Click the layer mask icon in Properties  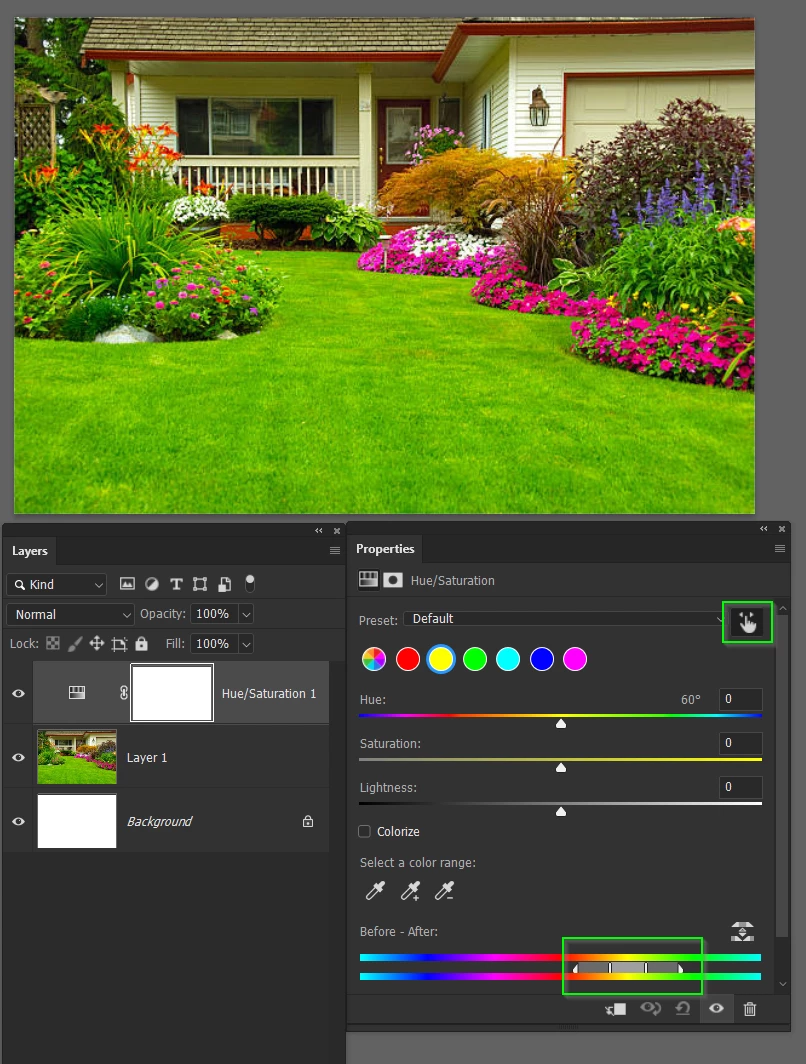pyautogui.click(x=393, y=580)
